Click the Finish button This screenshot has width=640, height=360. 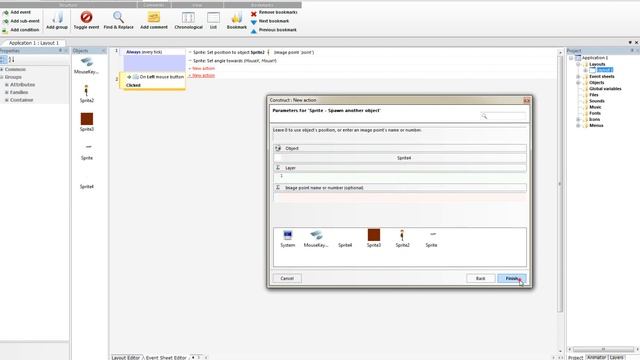[x=512, y=278]
